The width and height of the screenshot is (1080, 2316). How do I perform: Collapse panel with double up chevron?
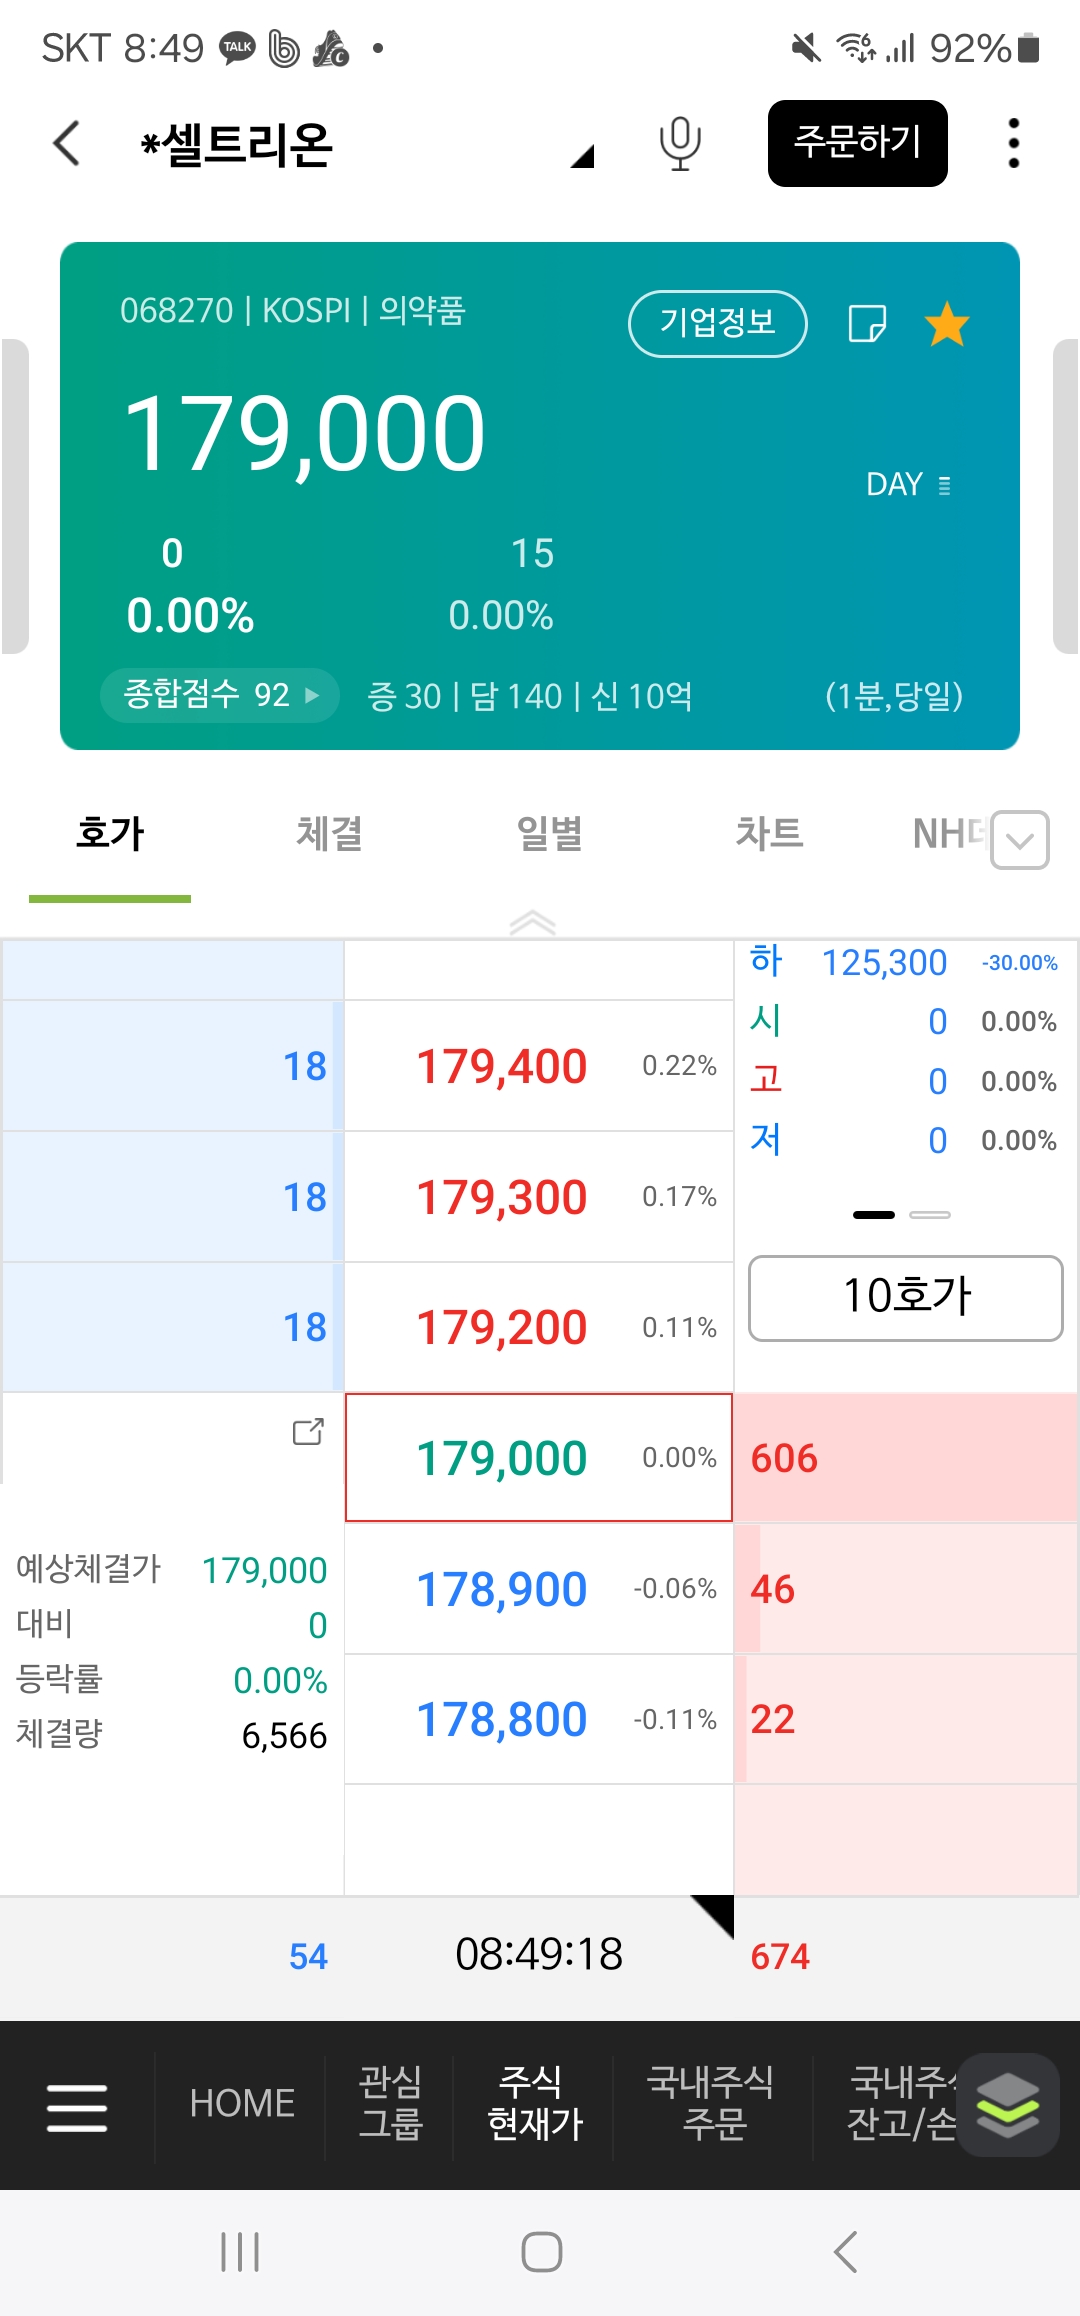pos(532,922)
